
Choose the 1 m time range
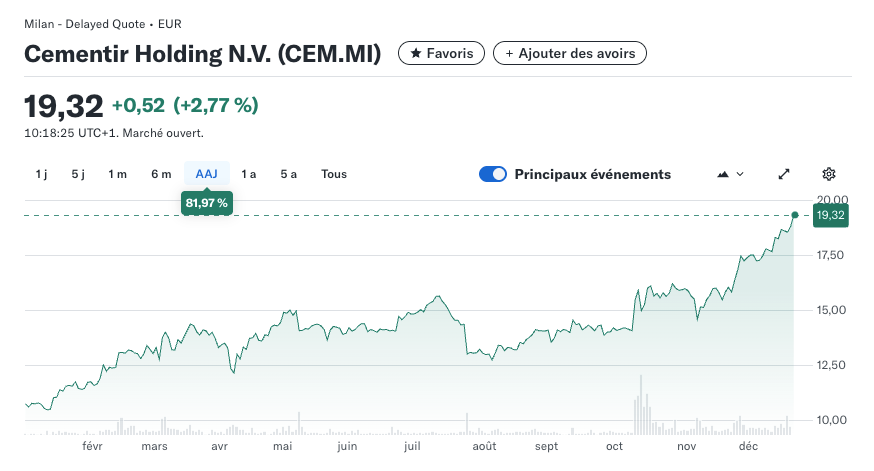[x=117, y=174]
